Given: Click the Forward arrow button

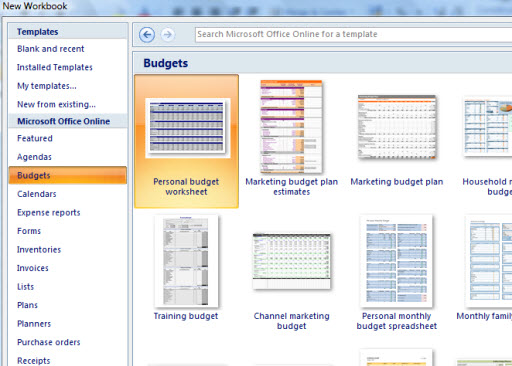Looking at the screenshot, I should 168,34.
